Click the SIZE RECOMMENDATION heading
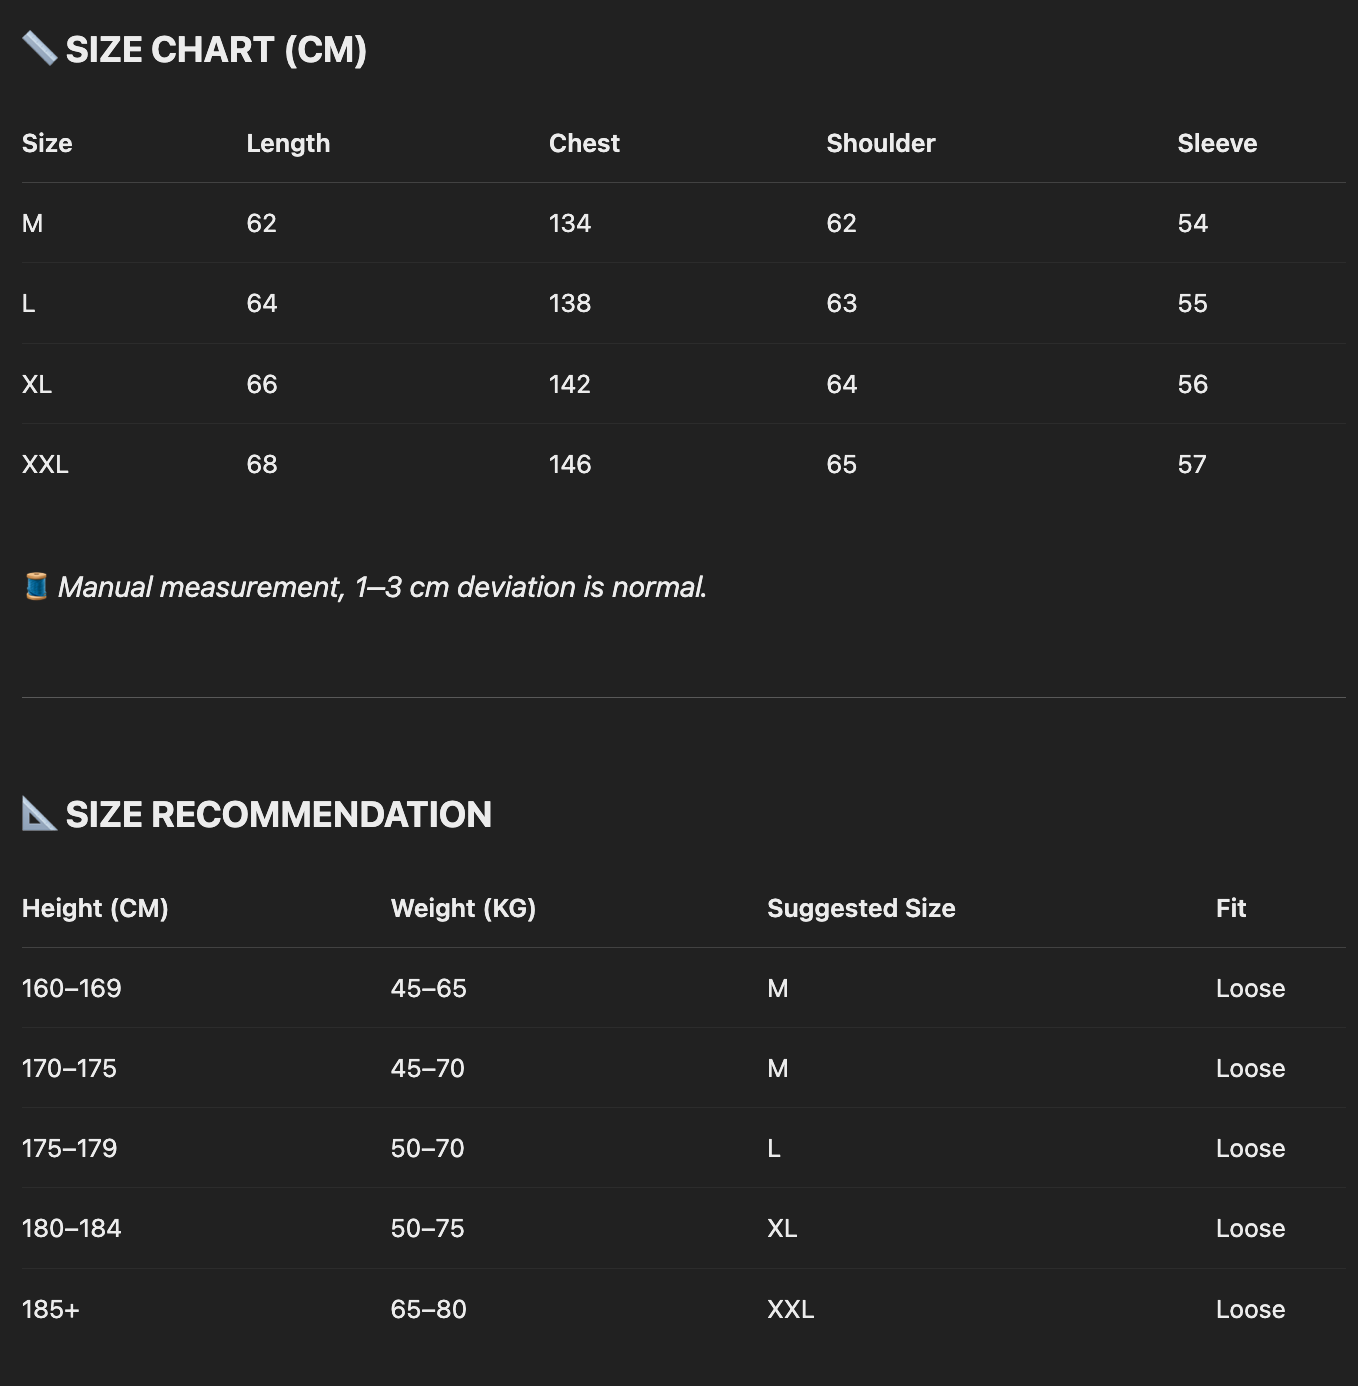This screenshot has width=1358, height=1386. pyautogui.click(x=278, y=815)
